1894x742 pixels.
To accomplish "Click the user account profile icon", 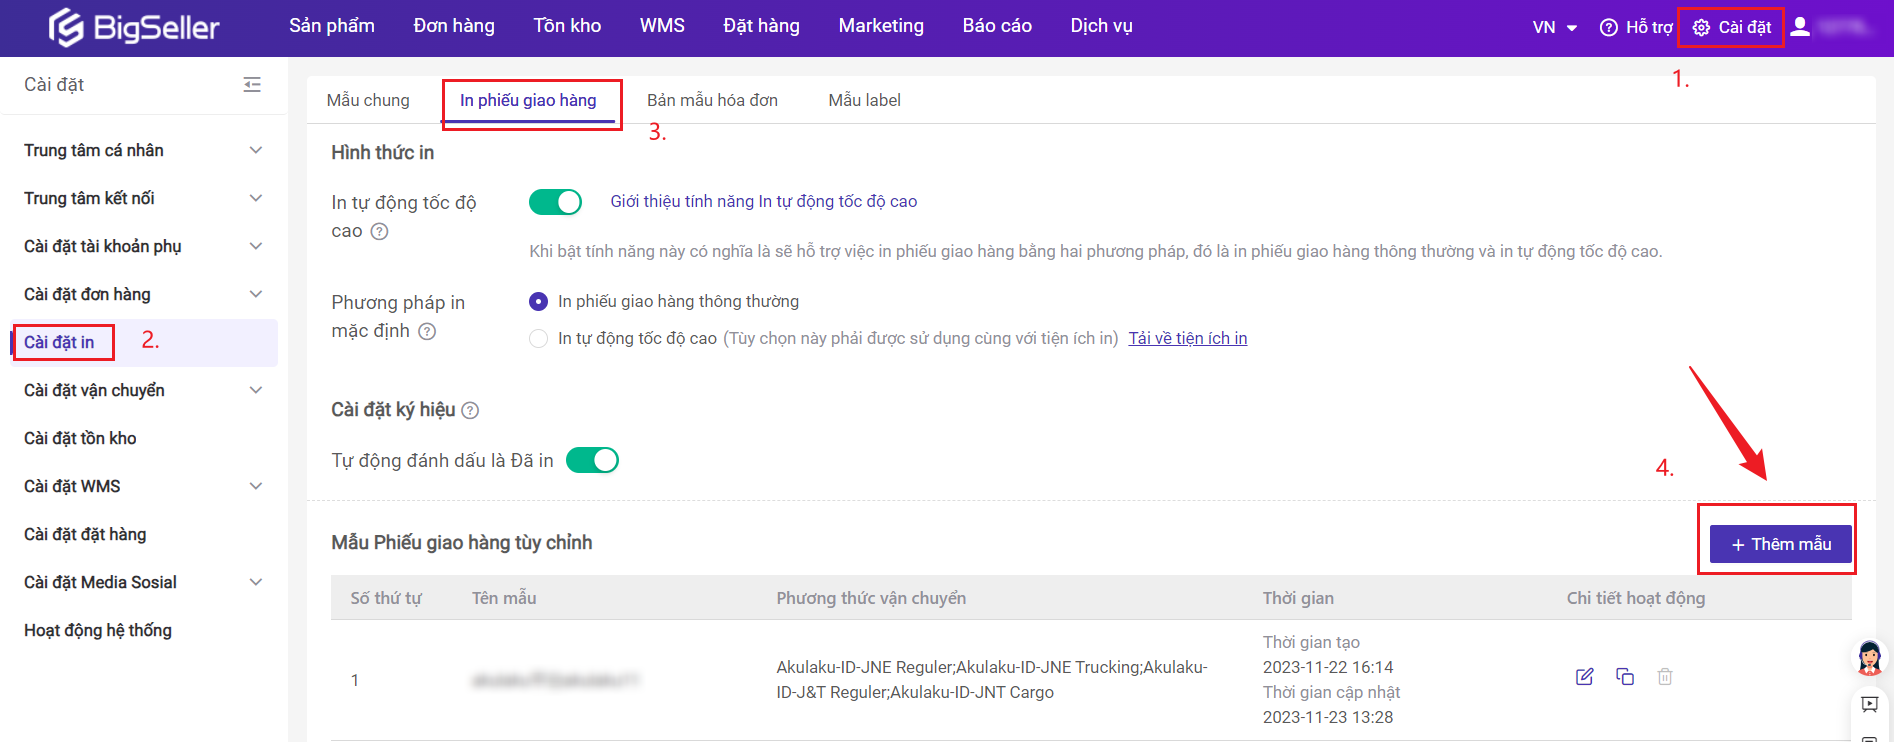I will click(x=1800, y=27).
